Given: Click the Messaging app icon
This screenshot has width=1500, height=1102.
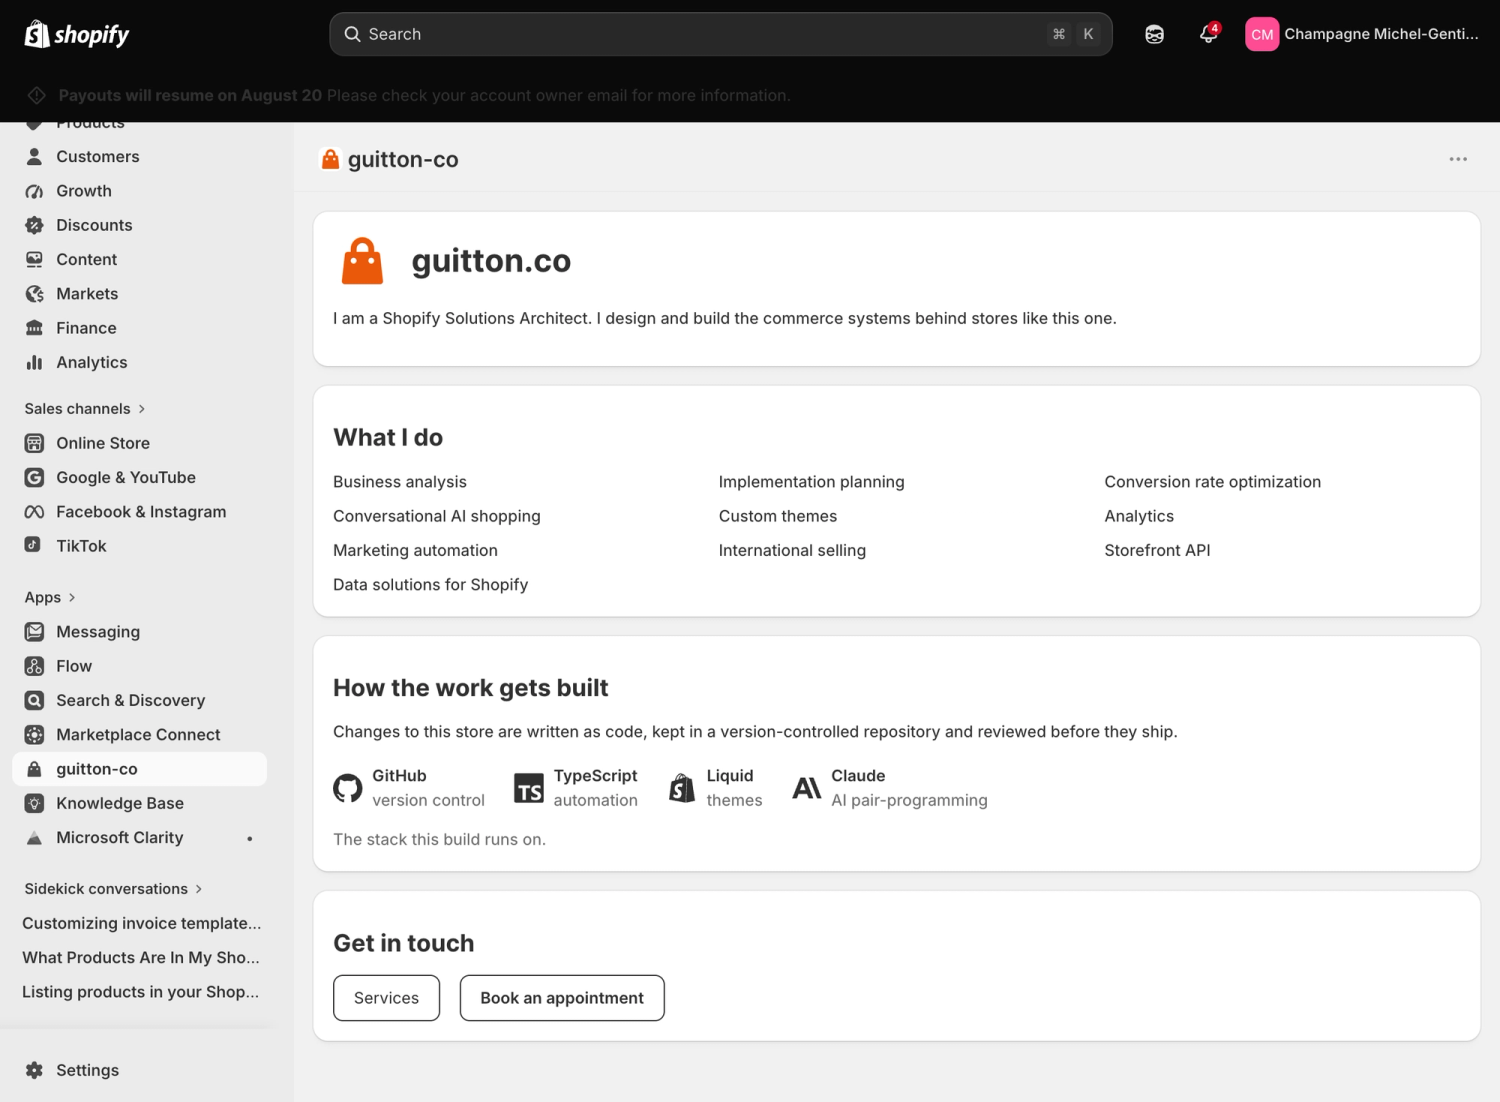Looking at the screenshot, I should pyautogui.click(x=34, y=632).
